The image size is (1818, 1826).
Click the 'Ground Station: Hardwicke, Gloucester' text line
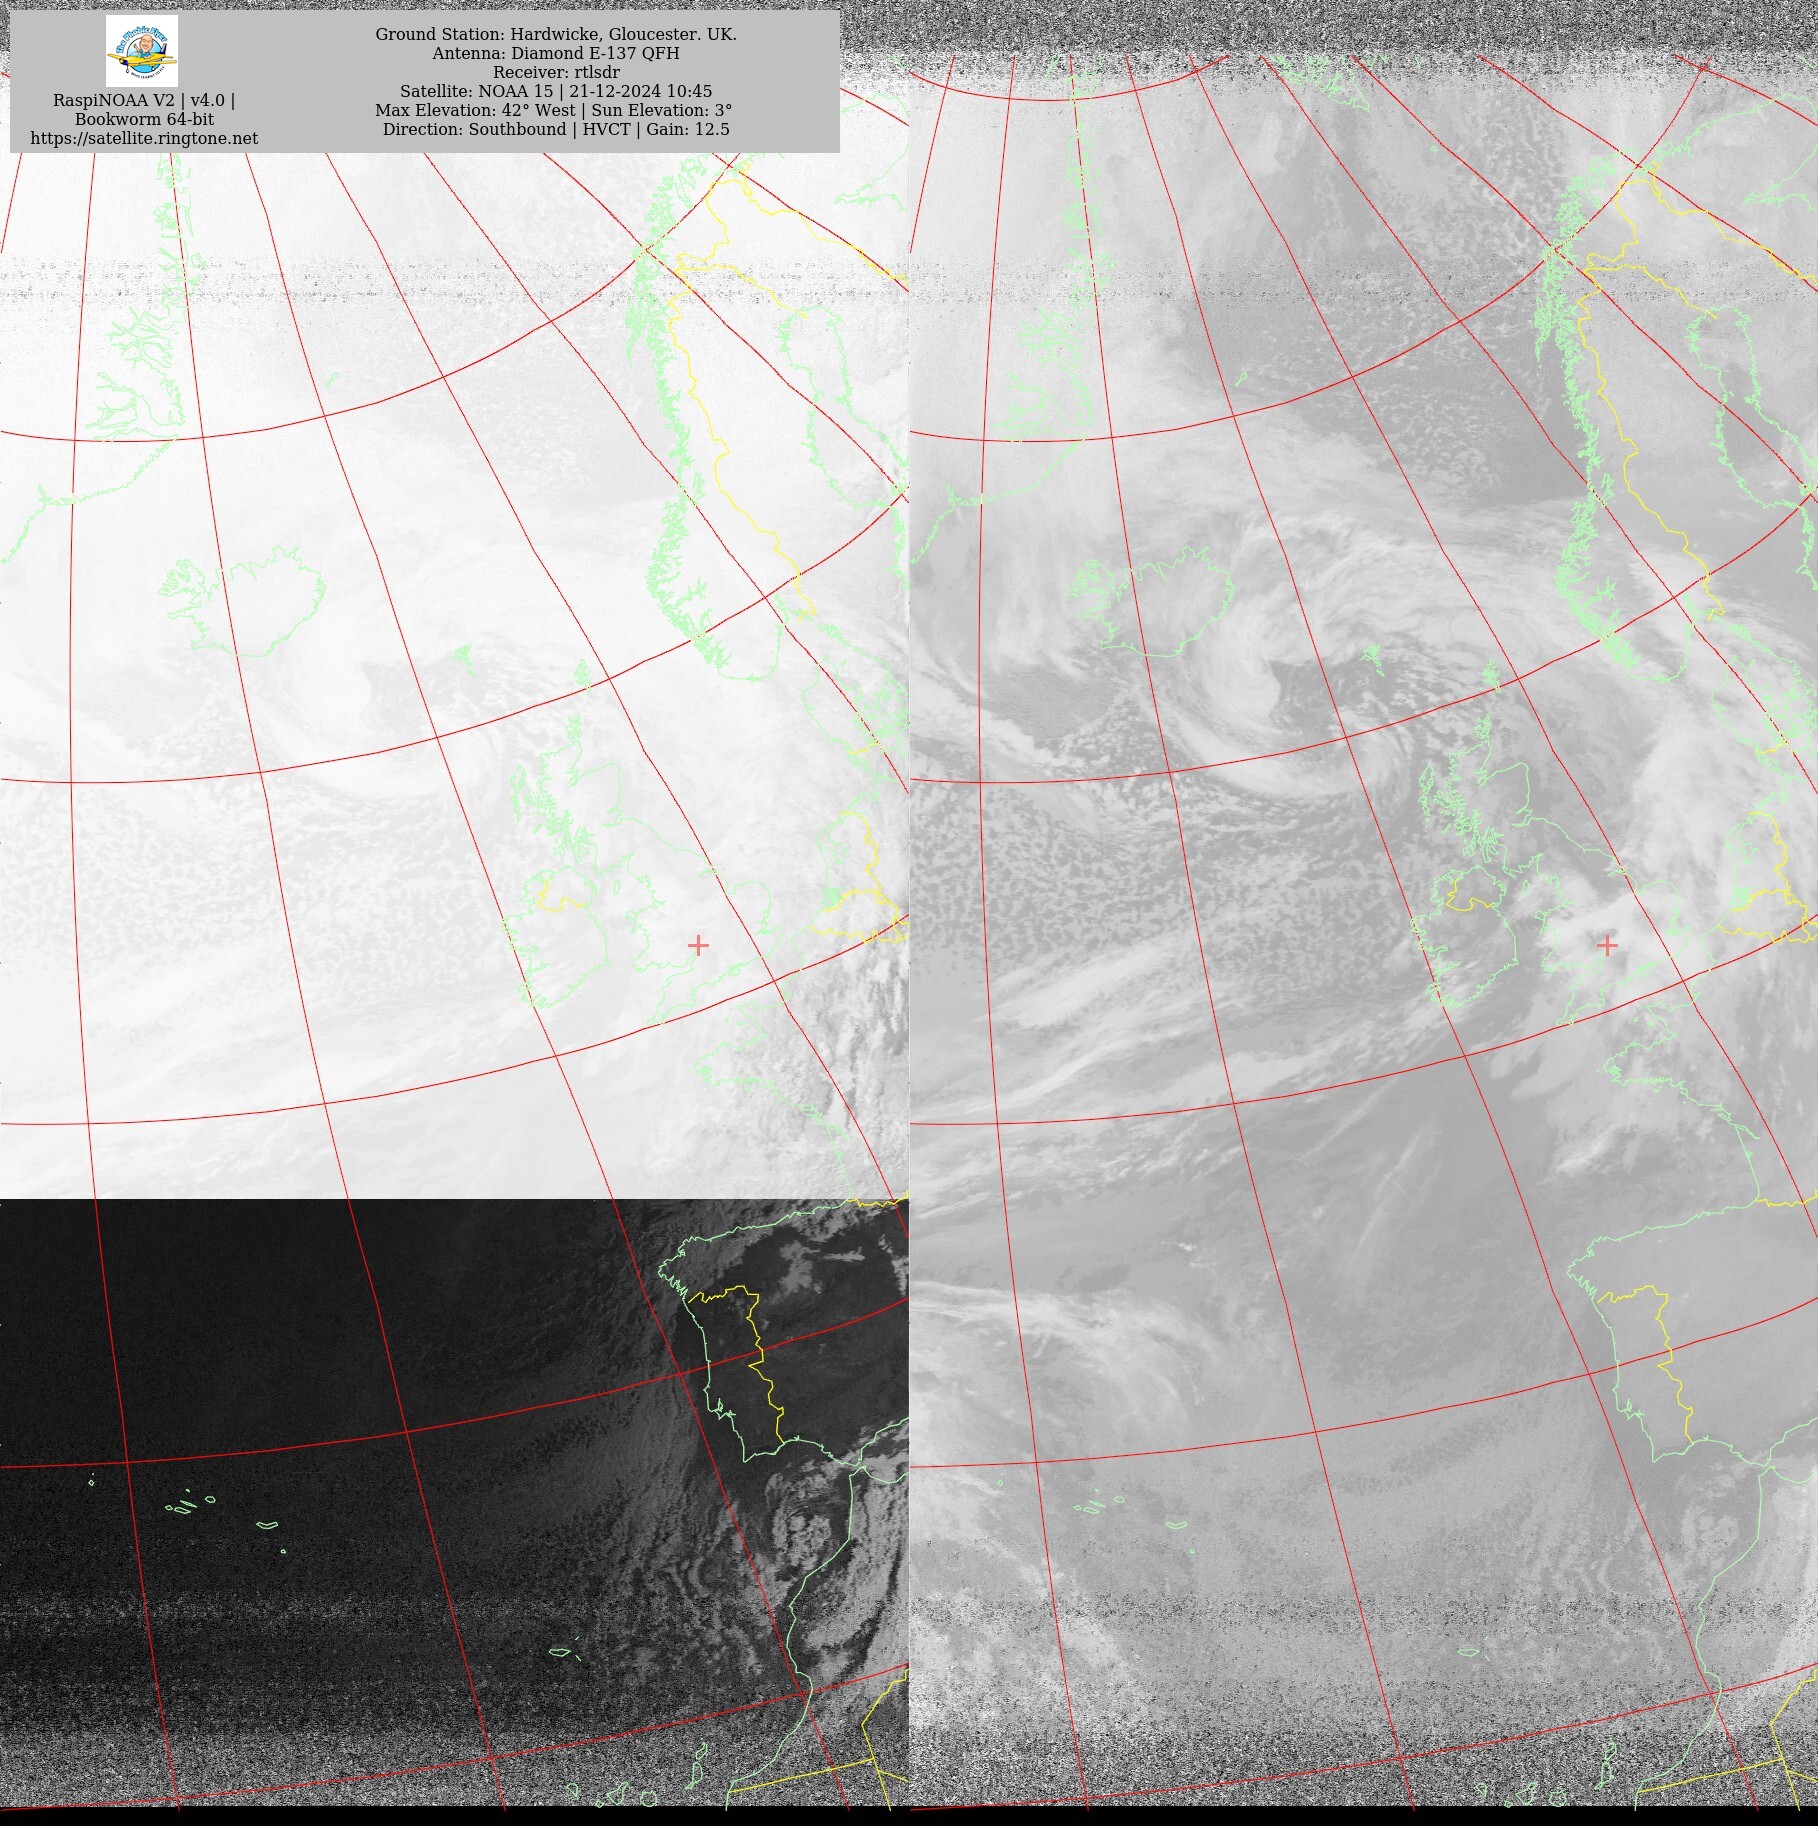coord(555,34)
